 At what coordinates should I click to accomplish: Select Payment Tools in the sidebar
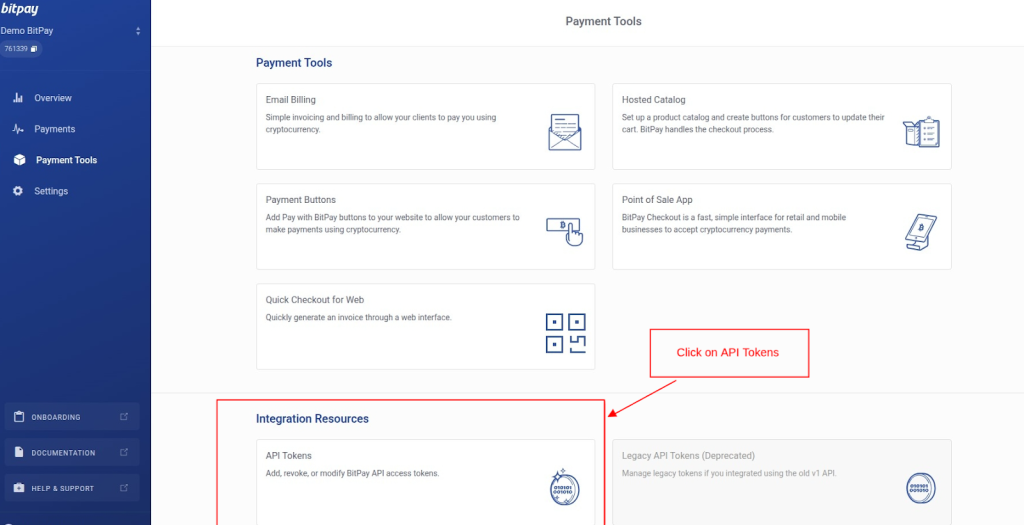tap(67, 160)
